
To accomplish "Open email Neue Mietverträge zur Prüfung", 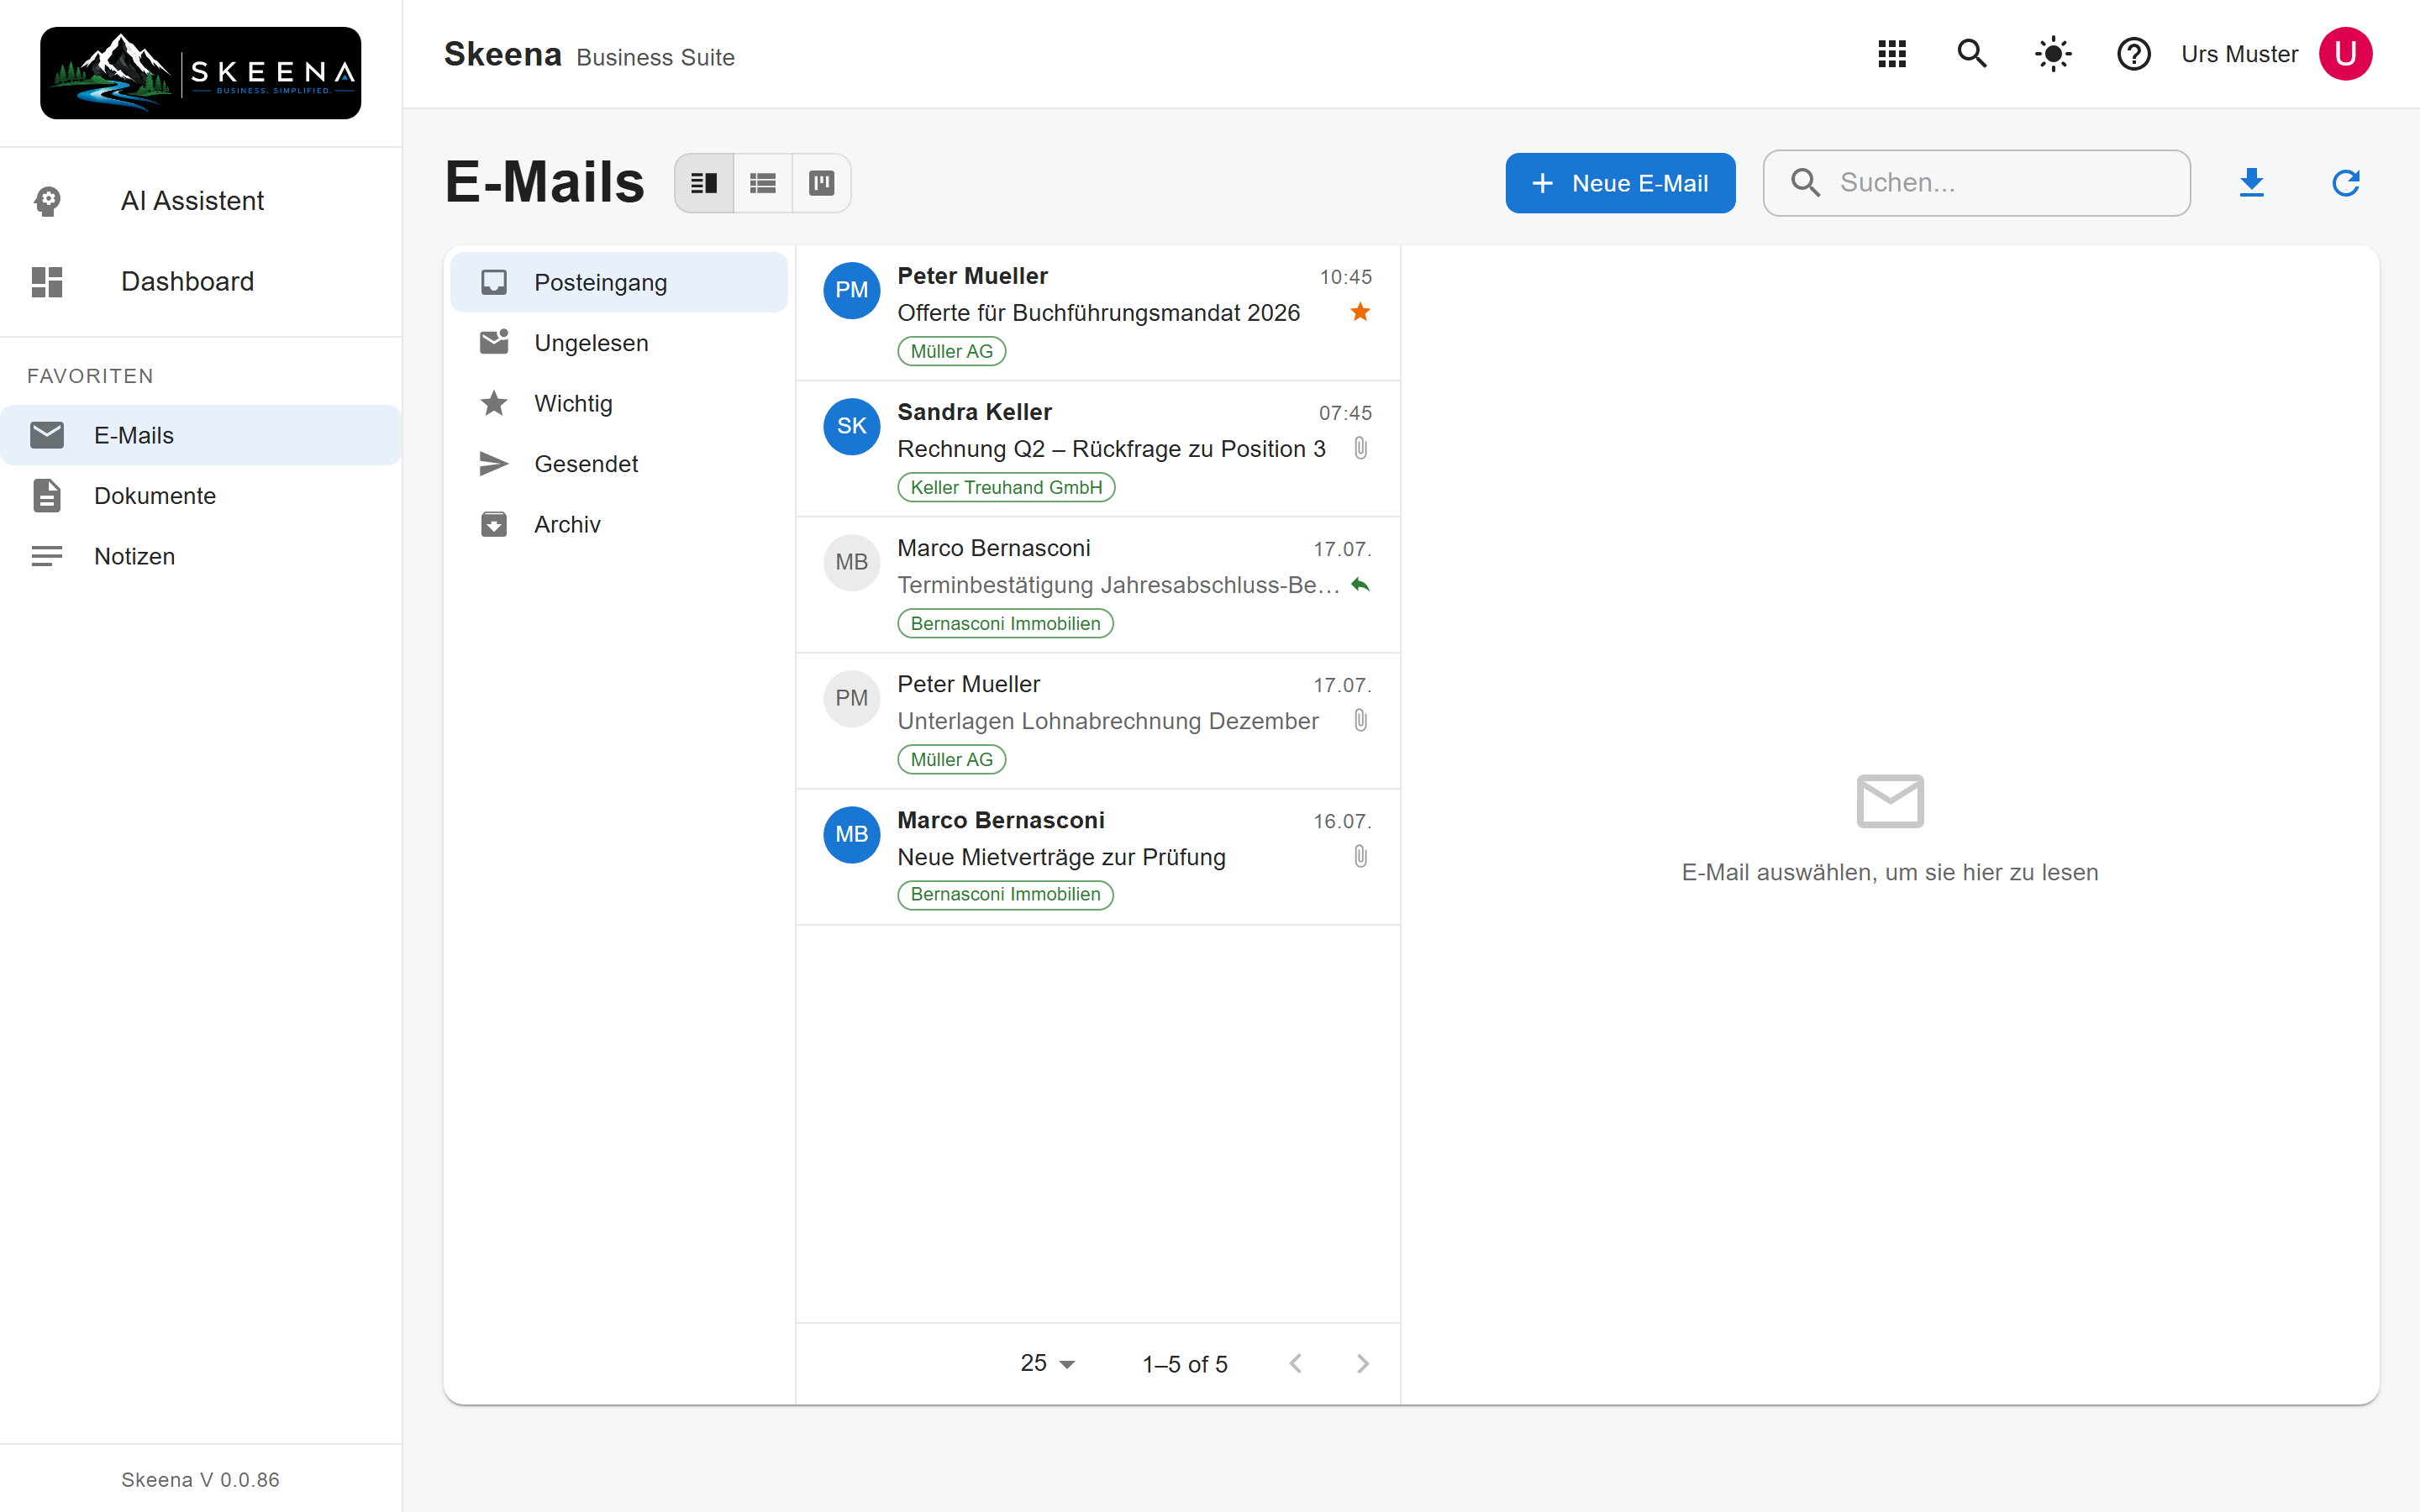I will pos(1098,857).
